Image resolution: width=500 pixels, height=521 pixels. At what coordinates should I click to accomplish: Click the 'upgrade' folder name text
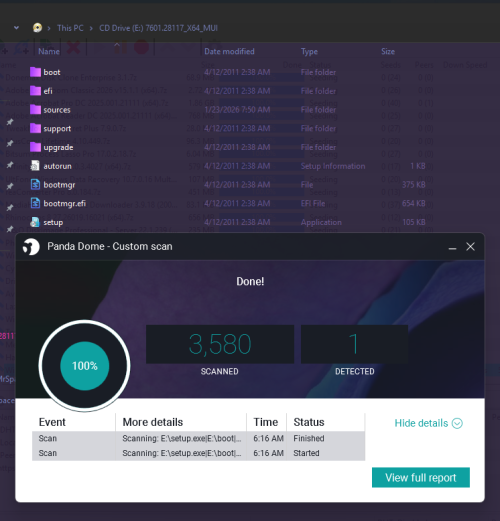(x=58, y=147)
